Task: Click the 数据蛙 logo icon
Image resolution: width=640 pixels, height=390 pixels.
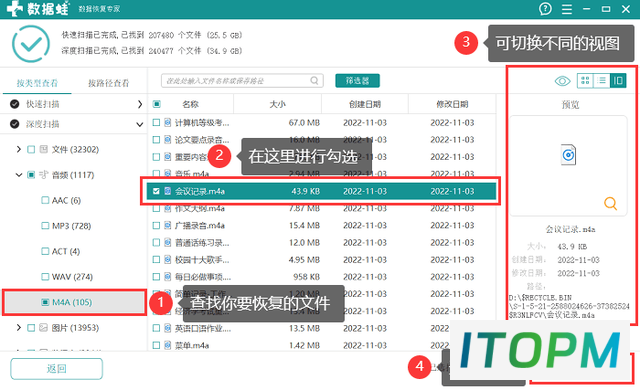Action: 15,9
